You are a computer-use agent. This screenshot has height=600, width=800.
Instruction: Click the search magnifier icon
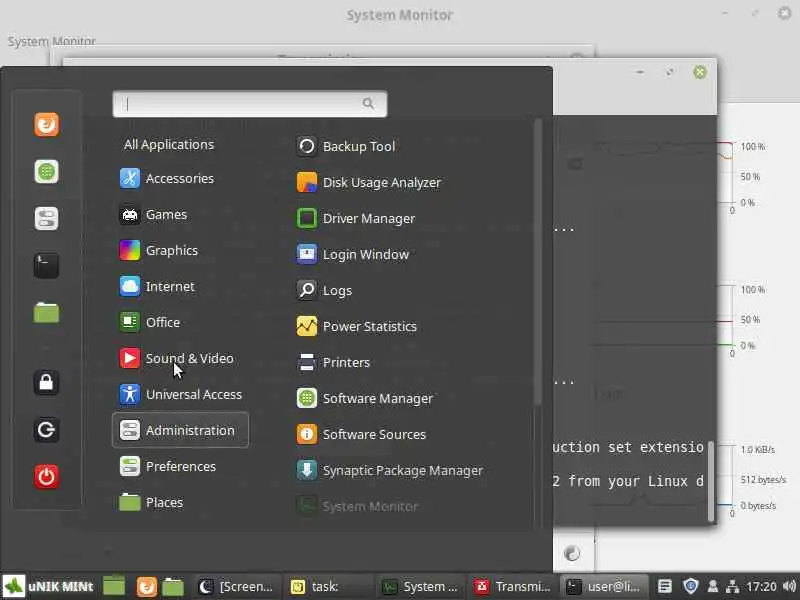point(368,104)
